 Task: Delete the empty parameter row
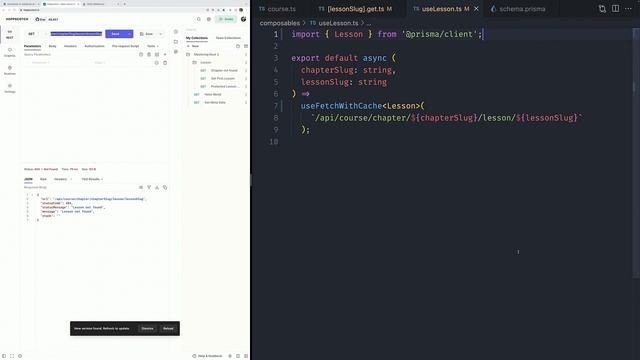click(x=165, y=63)
